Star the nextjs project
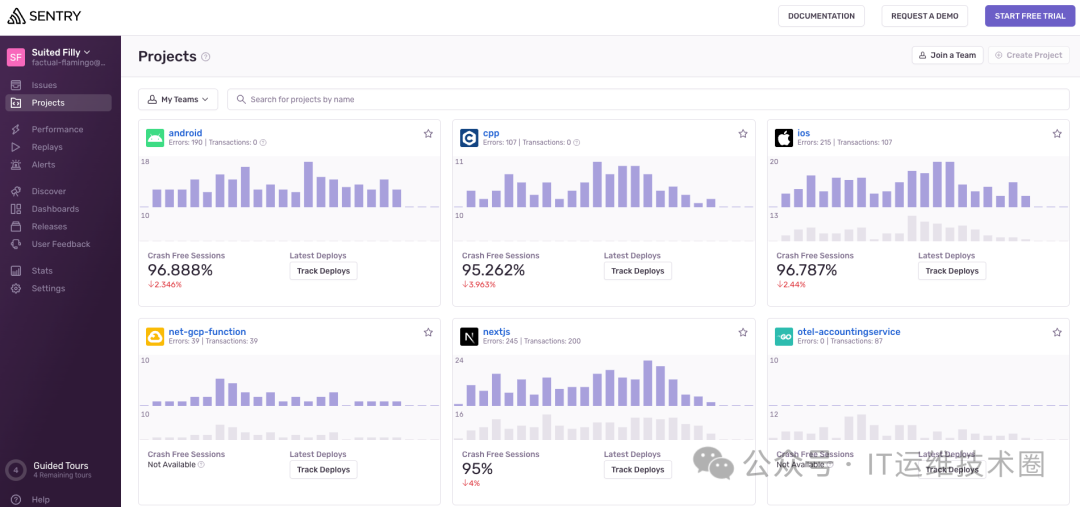Viewport: 1080px width, 507px height. (x=742, y=332)
